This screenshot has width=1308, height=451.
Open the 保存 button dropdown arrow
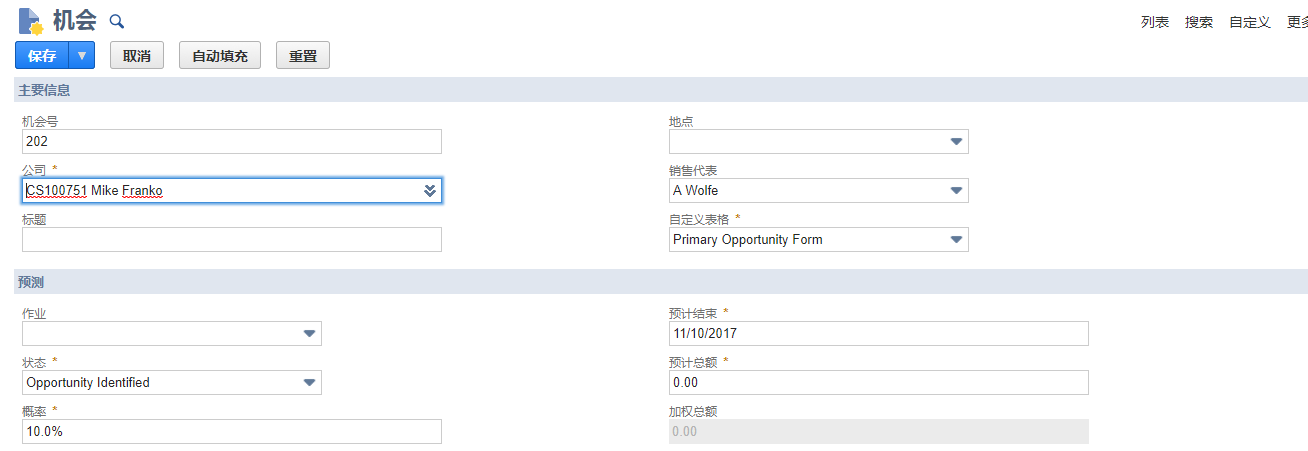[x=82, y=56]
